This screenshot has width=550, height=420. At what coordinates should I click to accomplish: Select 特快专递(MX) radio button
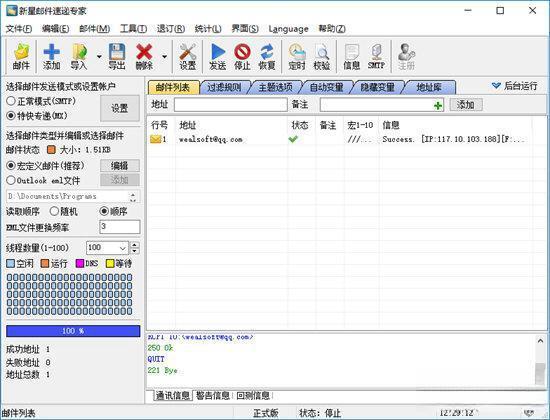click(x=11, y=115)
